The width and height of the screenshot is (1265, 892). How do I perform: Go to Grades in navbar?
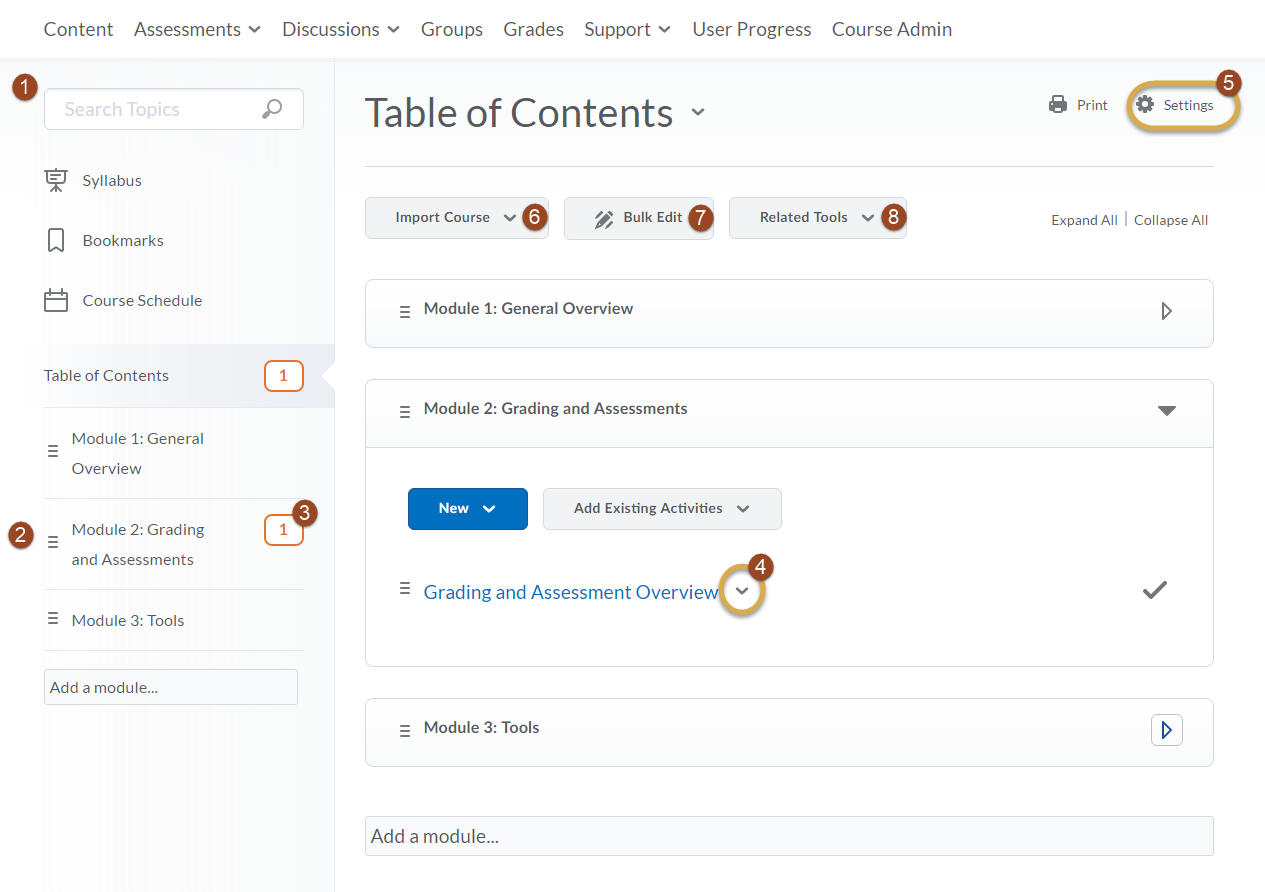point(534,29)
